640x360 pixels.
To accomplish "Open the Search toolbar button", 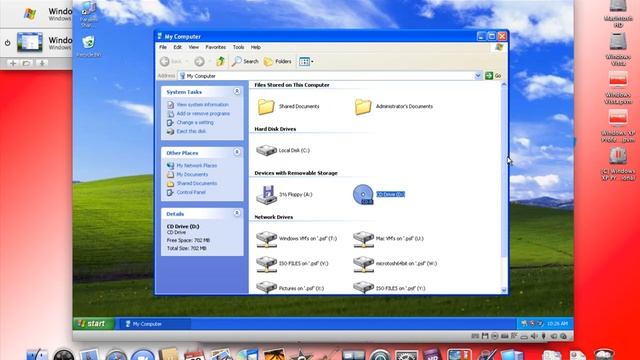I will coord(245,62).
